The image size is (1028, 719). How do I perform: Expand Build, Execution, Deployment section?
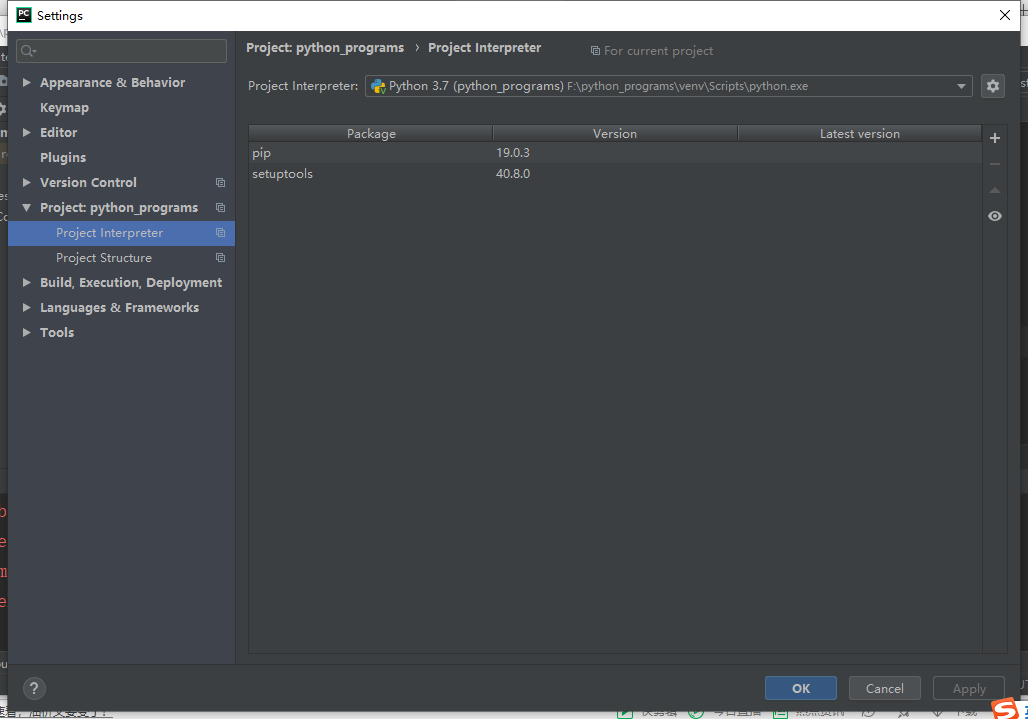(x=26, y=282)
